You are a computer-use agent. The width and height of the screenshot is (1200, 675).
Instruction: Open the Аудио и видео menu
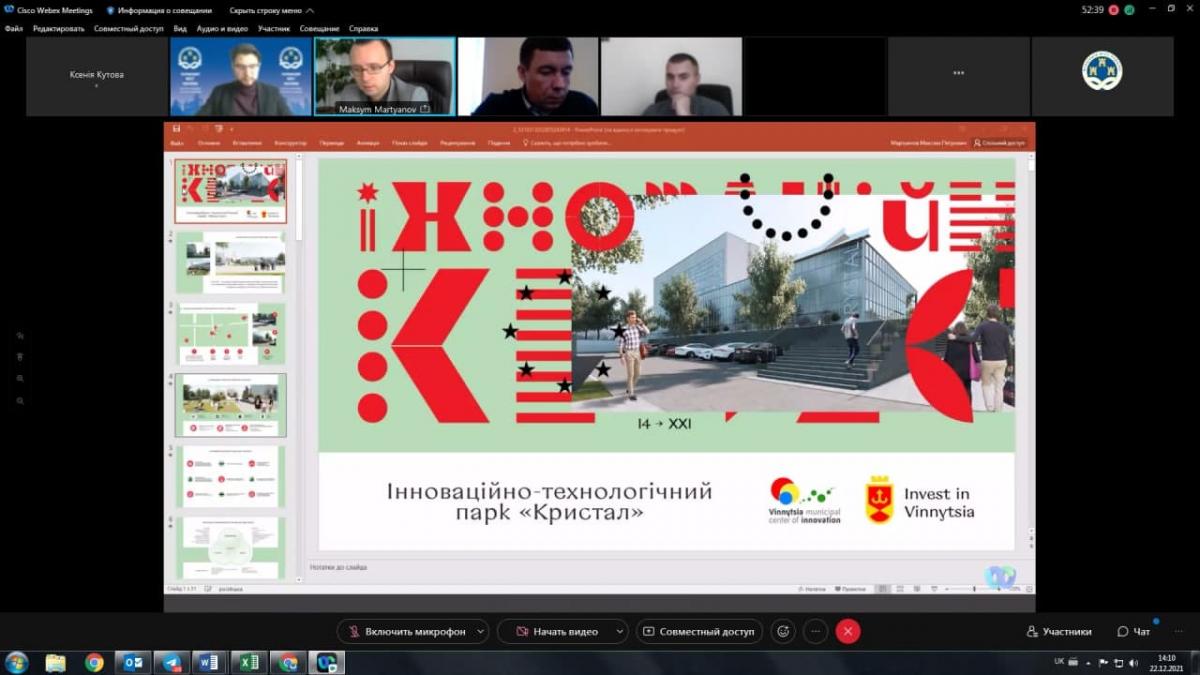click(x=223, y=29)
